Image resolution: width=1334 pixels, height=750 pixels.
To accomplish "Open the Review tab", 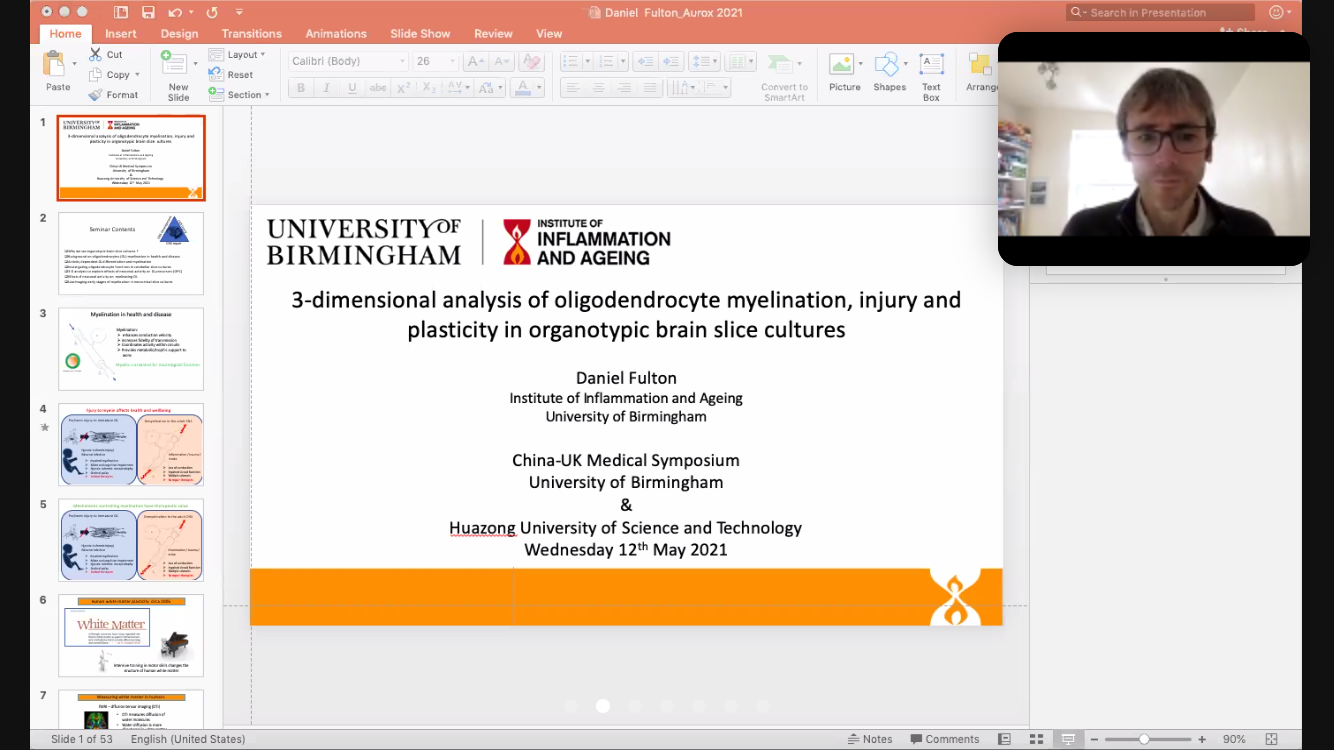I will click(493, 33).
